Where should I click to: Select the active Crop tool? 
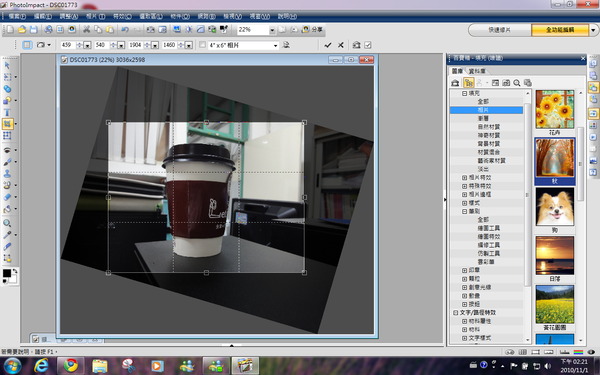(x=7, y=124)
